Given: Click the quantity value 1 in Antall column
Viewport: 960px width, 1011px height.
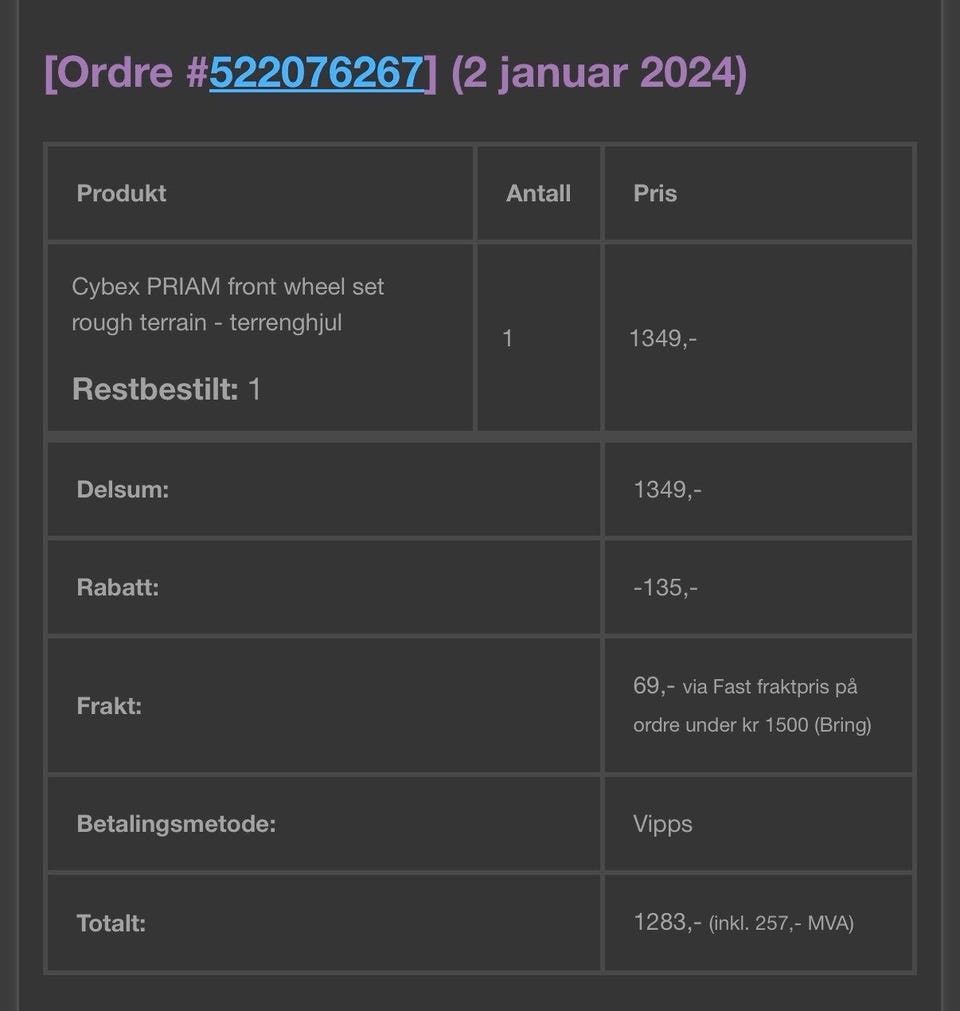Looking at the screenshot, I should coord(508,338).
